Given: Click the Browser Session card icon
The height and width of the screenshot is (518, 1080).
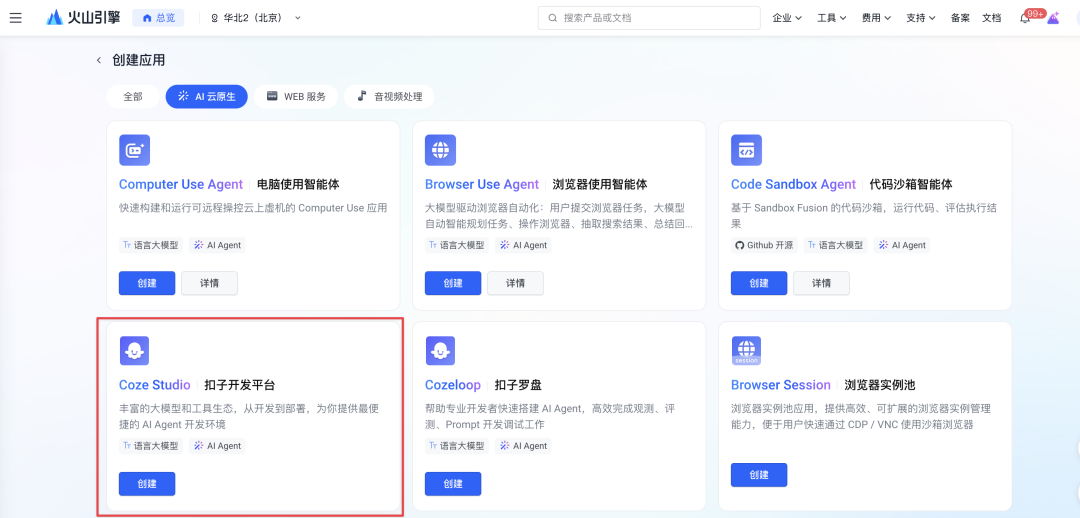Looking at the screenshot, I should tap(746, 351).
